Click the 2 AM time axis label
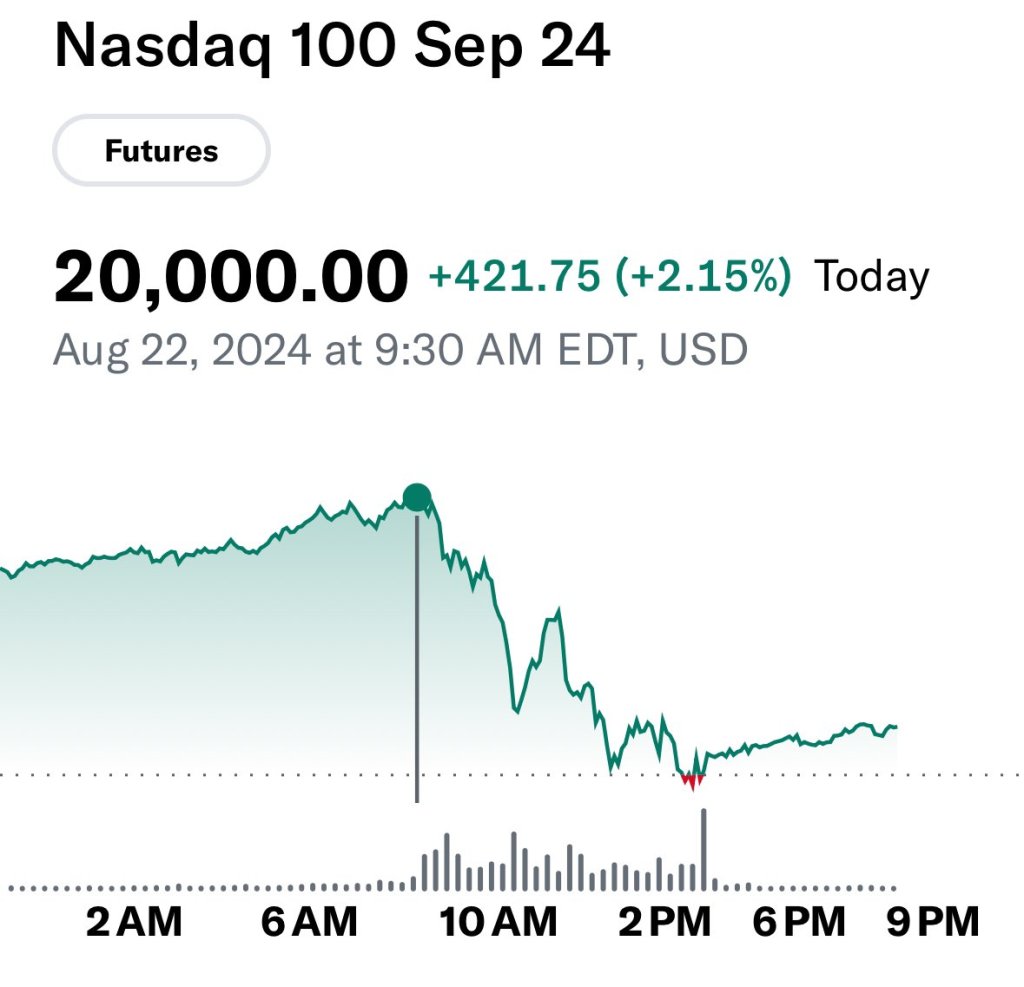This screenshot has height=987, width=1024. click(134, 922)
